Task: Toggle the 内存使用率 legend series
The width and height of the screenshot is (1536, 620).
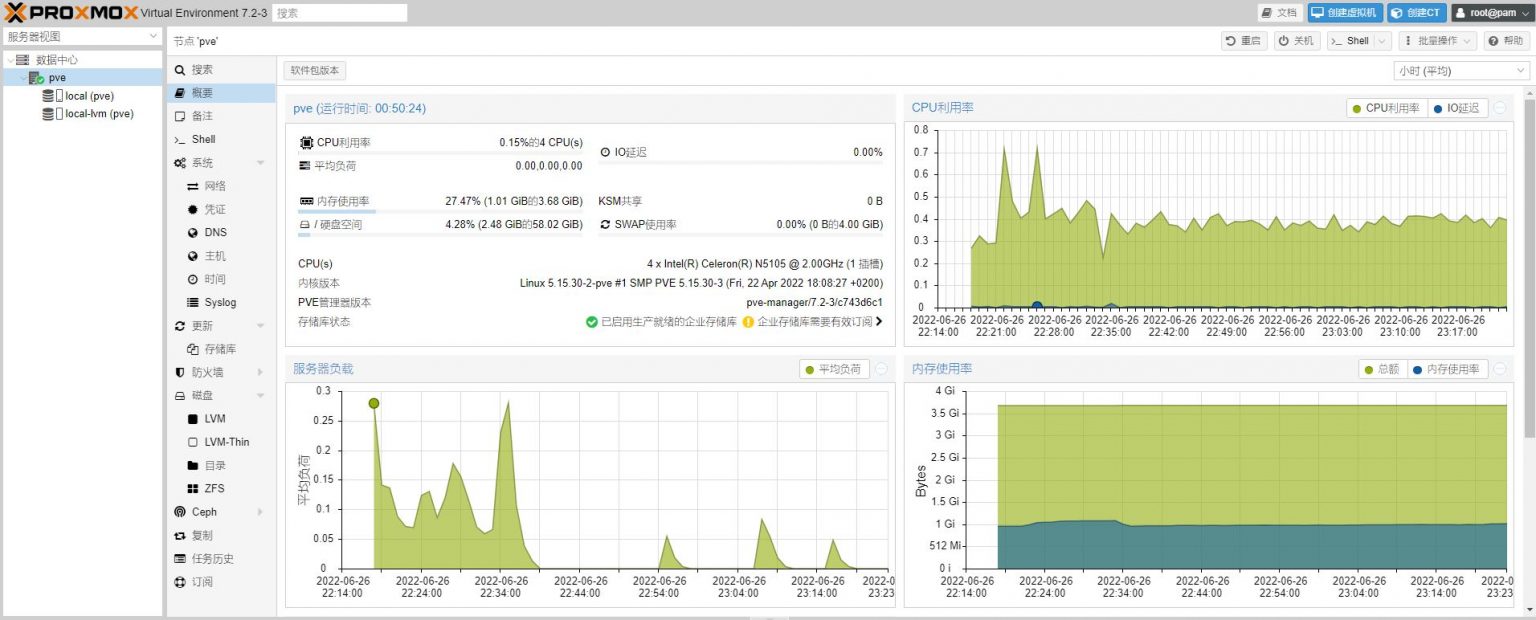Action: [1448, 369]
